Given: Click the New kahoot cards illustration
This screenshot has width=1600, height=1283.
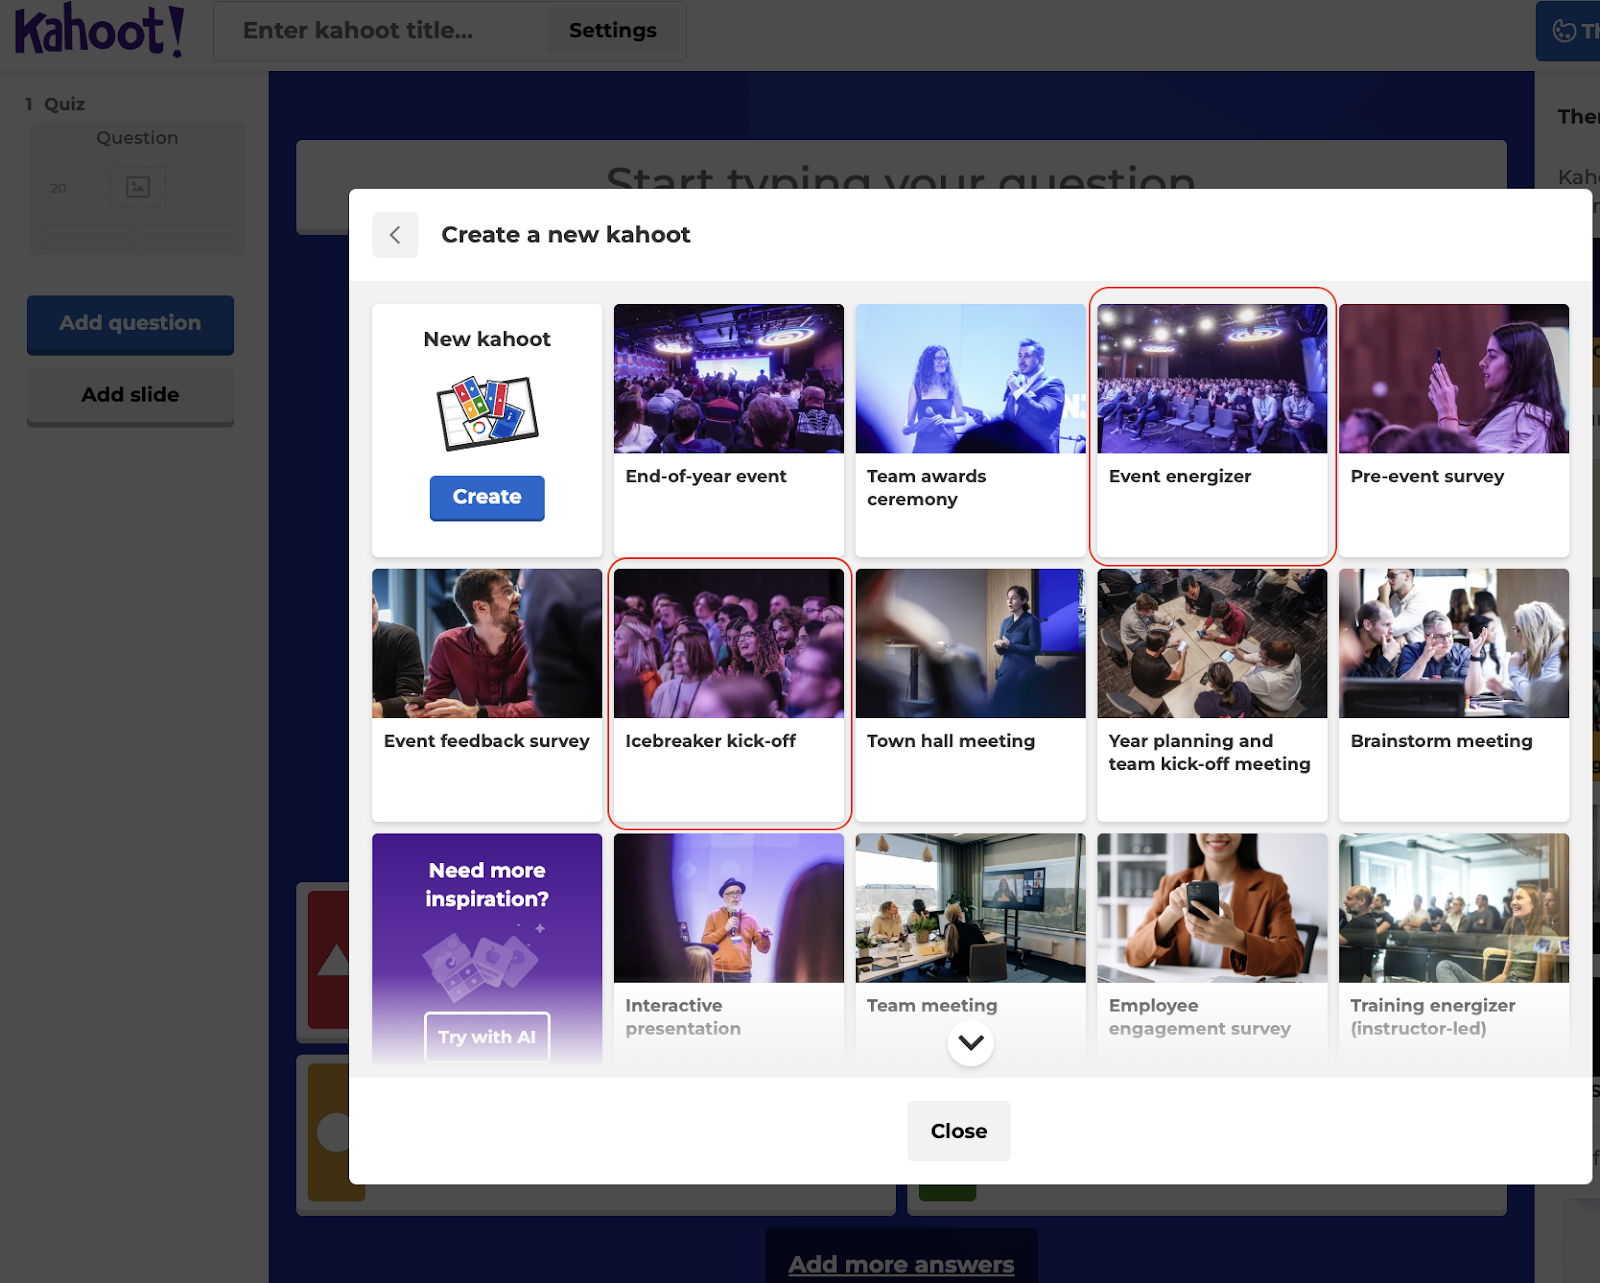Looking at the screenshot, I should click(x=487, y=413).
